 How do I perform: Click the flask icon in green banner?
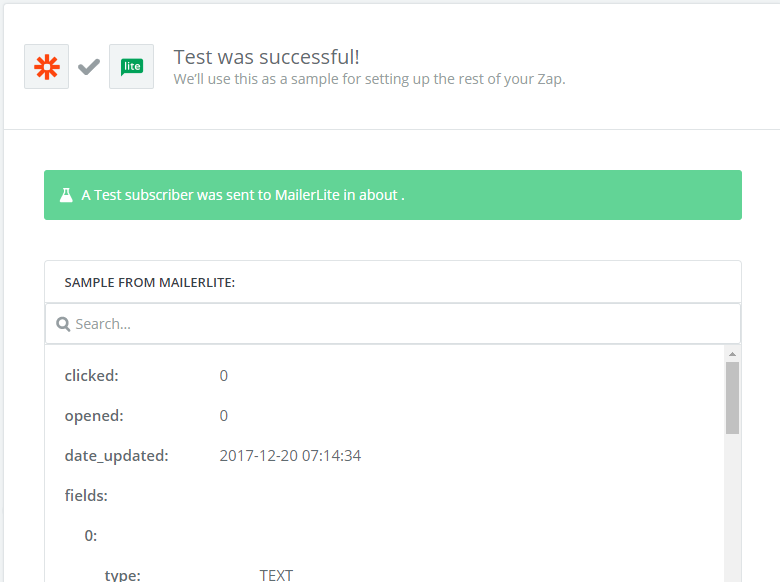coord(66,195)
